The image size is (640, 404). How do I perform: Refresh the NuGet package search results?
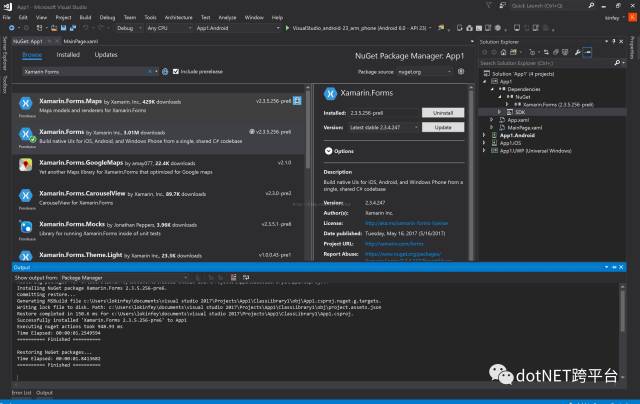[165, 71]
